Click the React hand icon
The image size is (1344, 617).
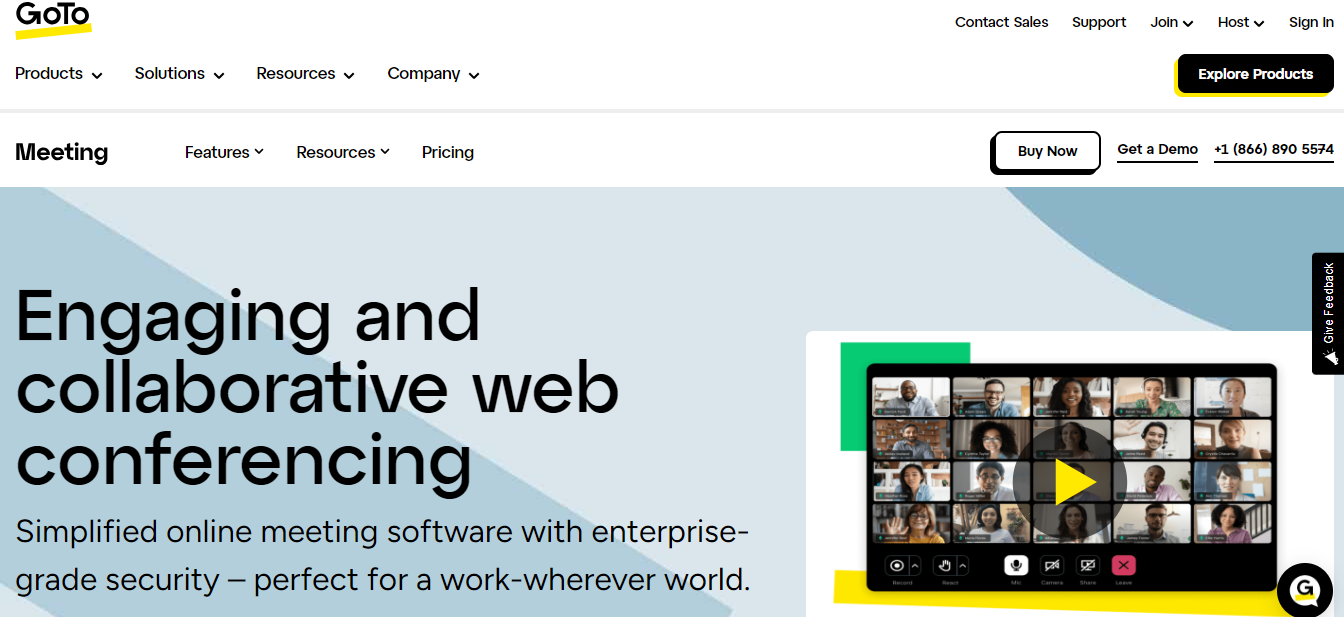945,566
